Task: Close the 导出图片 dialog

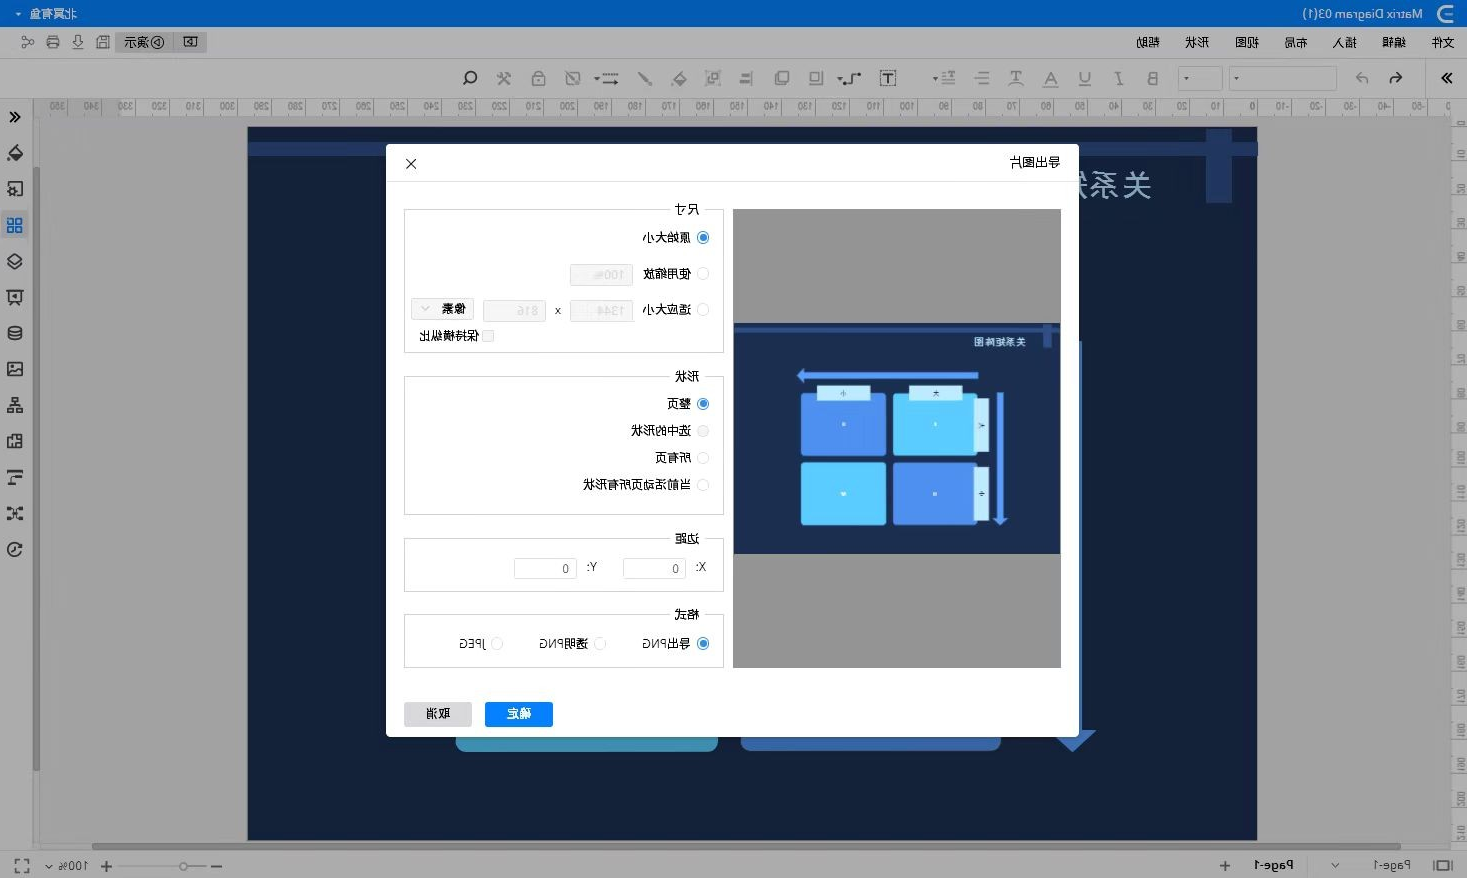Action: [411, 164]
